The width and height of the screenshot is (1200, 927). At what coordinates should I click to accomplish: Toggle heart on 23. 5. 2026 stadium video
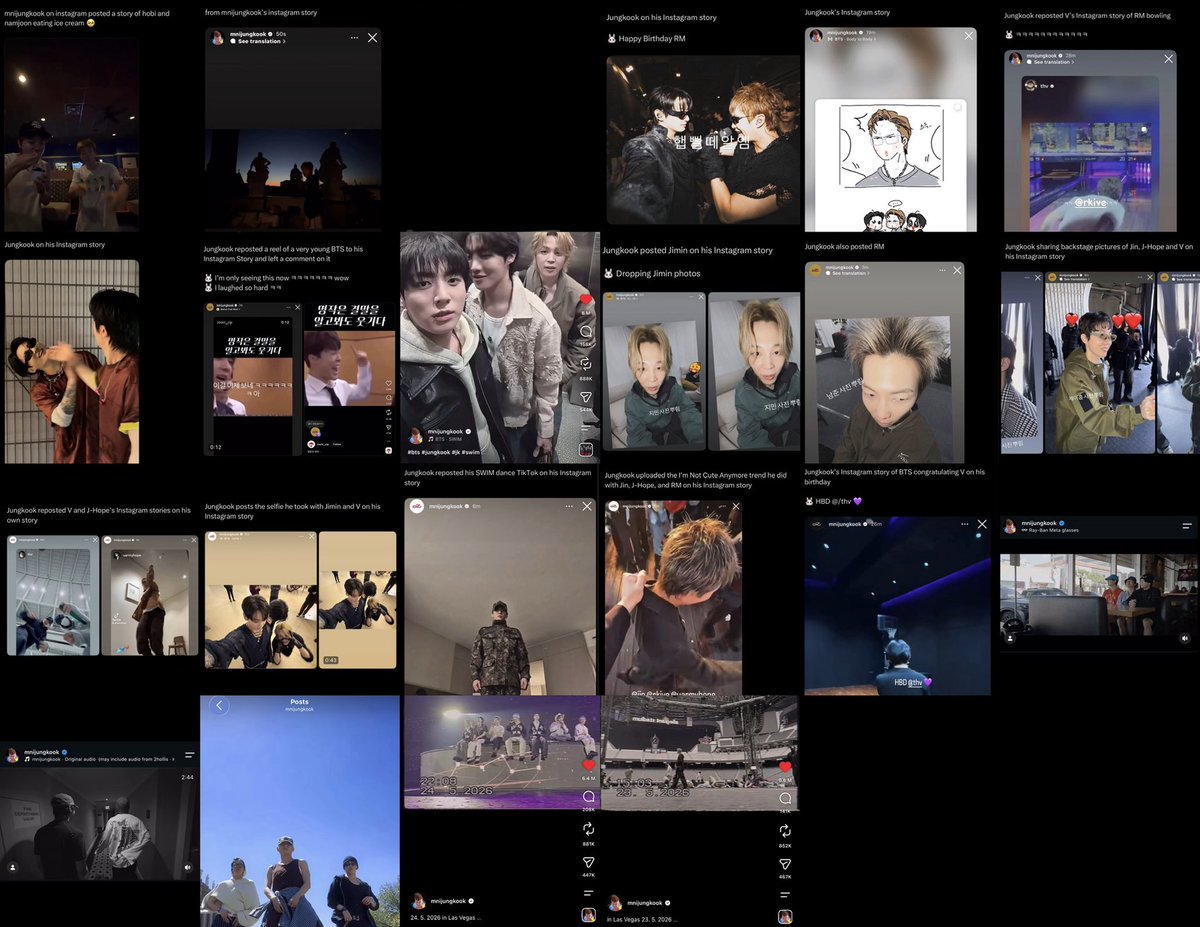point(785,766)
